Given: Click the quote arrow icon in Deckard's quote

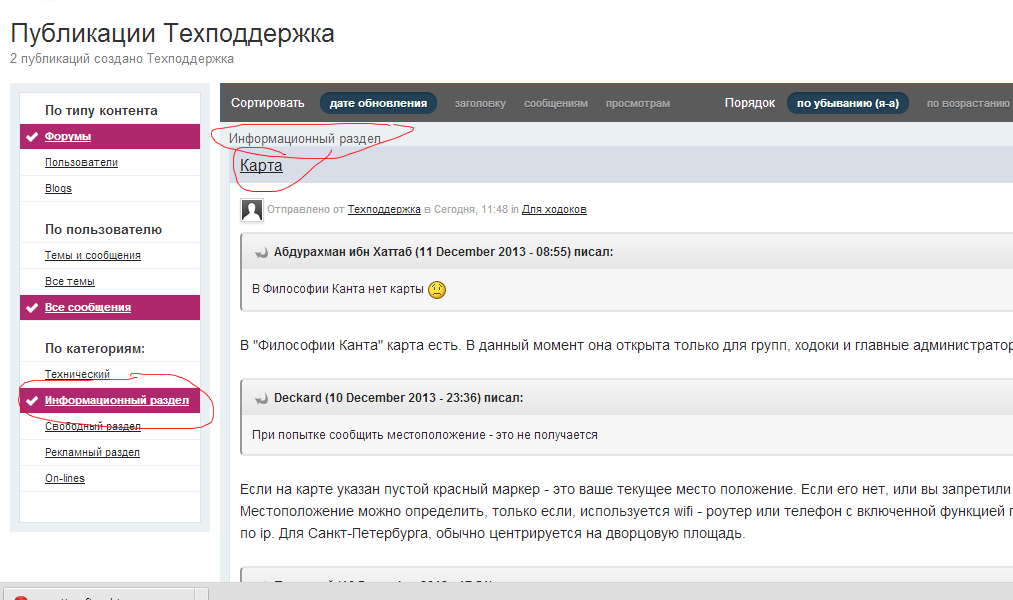Looking at the screenshot, I should tap(261, 398).
